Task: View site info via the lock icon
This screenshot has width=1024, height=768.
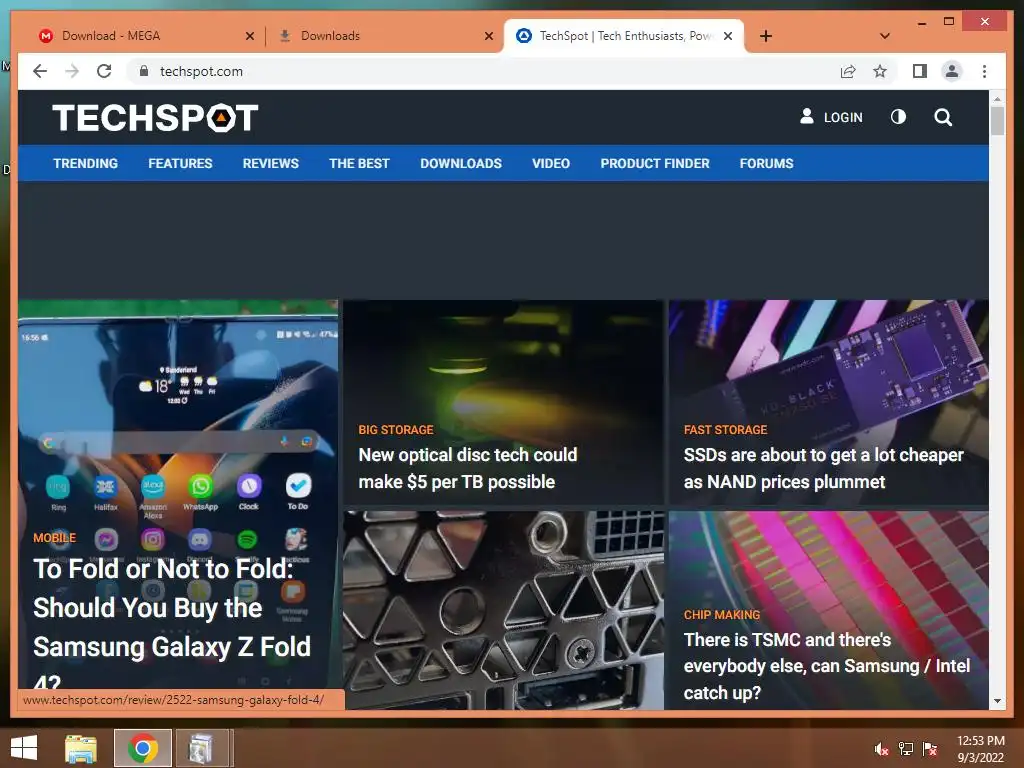Action: pyautogui.click(x=144, y=71)
